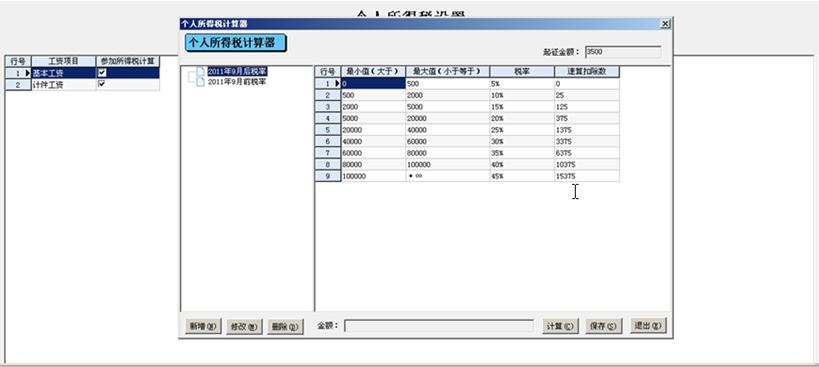Close the 个人所得税计算器 dialog
This screenshot has height=367, width=819.
click(665, 24)
